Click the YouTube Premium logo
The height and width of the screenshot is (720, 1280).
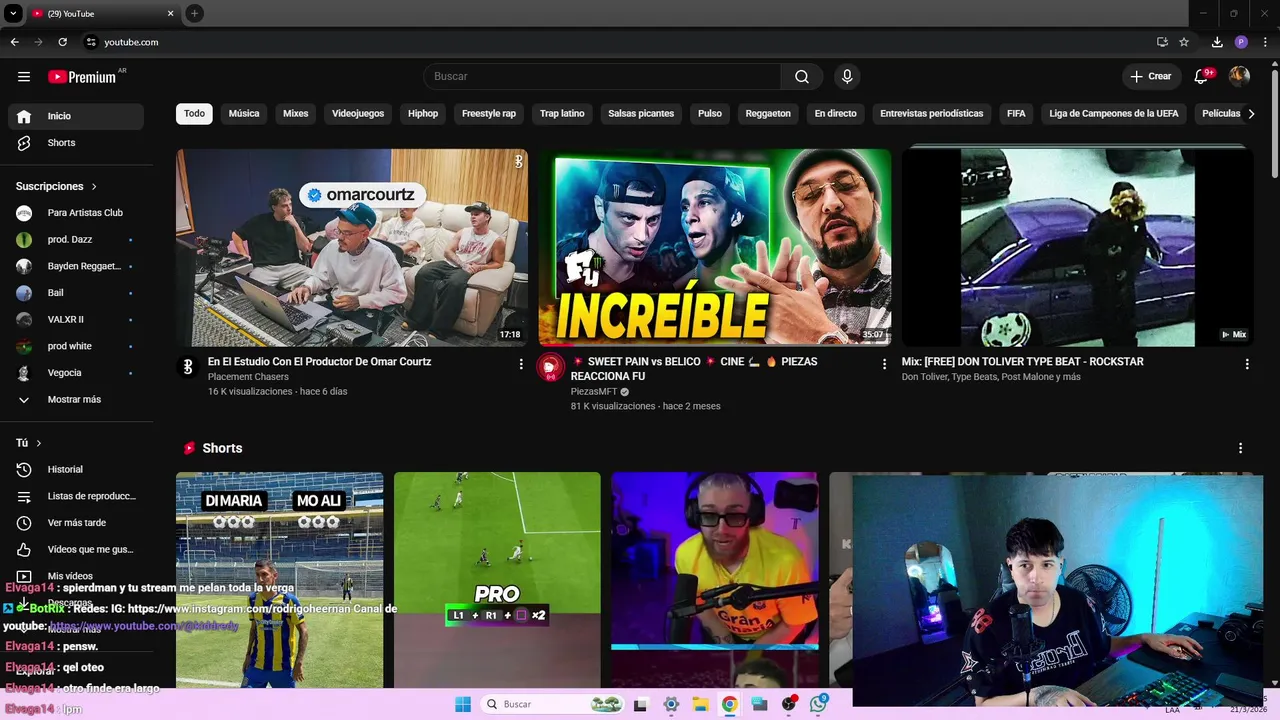83,77
